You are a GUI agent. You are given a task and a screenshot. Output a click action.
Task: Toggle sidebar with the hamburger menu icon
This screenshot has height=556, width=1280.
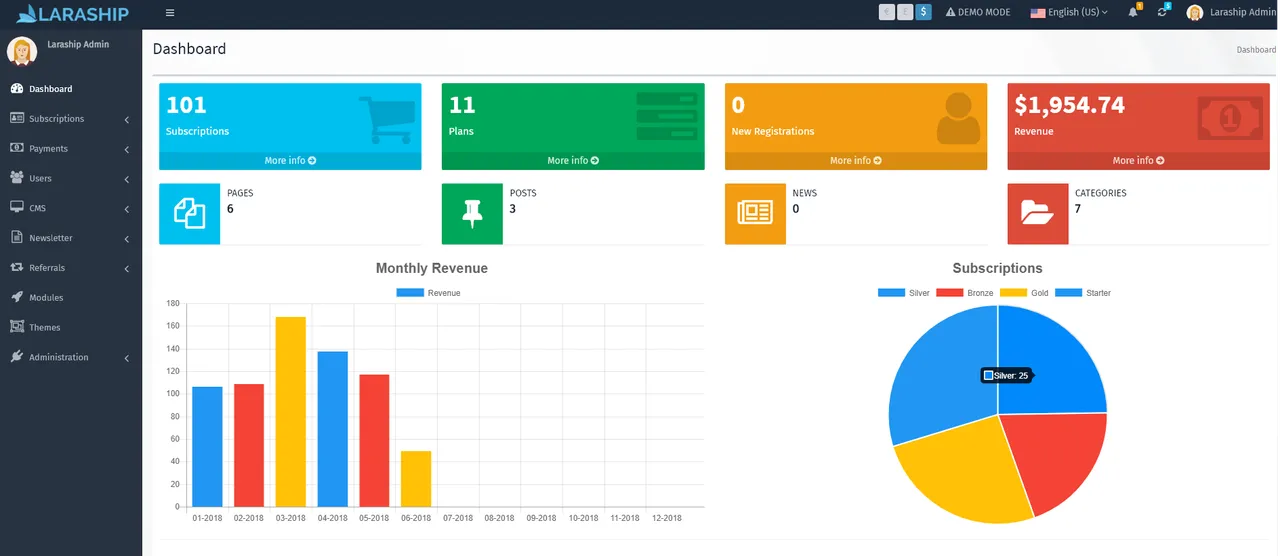tap(170, 13)
